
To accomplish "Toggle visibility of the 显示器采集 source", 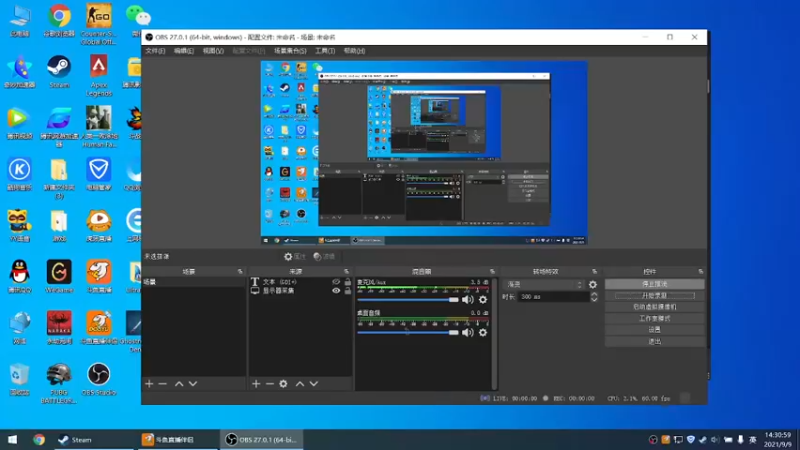I will click(x=336, y=291).
